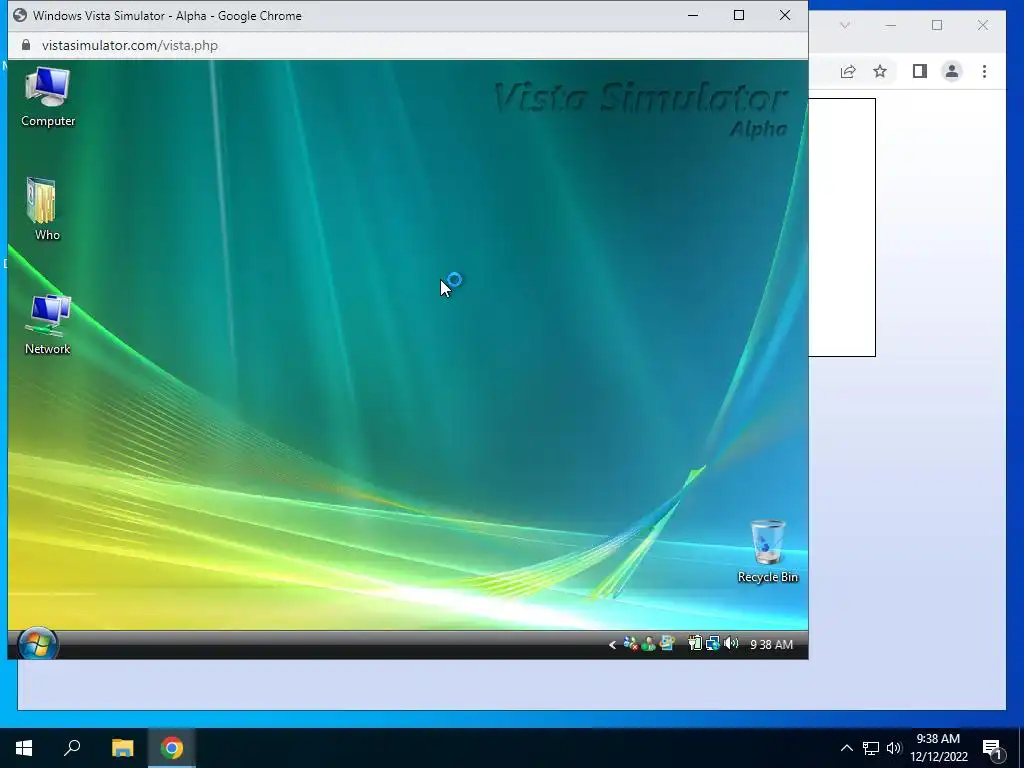Click Windows volume tray icon
The image size is (1024, 768).
click(x=893, y=748)
